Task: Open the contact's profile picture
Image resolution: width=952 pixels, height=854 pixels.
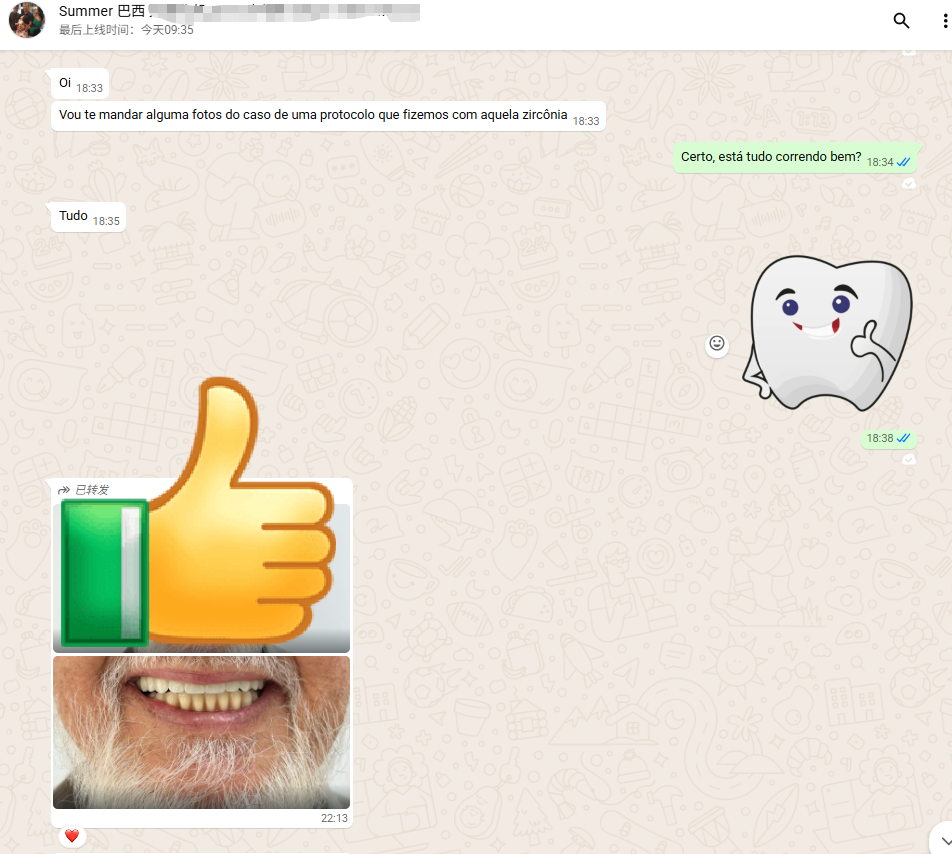Action: [27, 20]
